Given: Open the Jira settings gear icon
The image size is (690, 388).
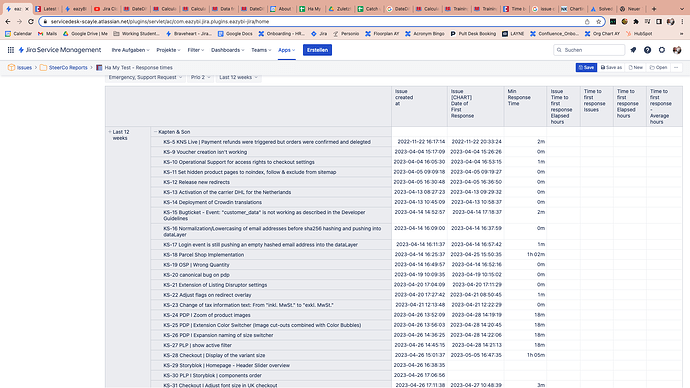Looking at the screenshot, I should [x=662, y=50].
